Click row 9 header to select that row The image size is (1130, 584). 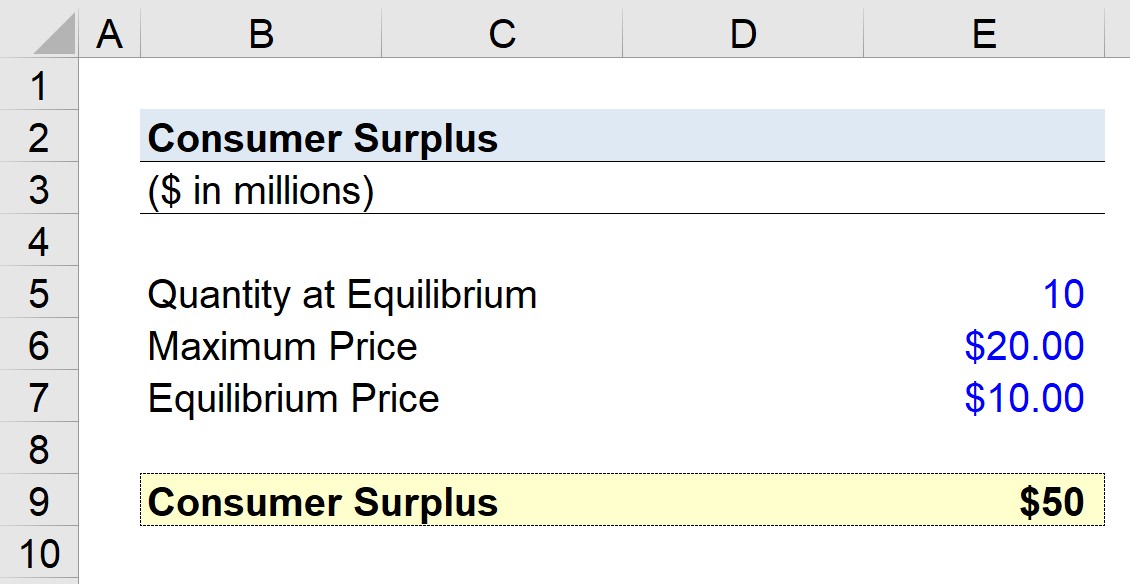pyautogui.click(x=40, y=502)
